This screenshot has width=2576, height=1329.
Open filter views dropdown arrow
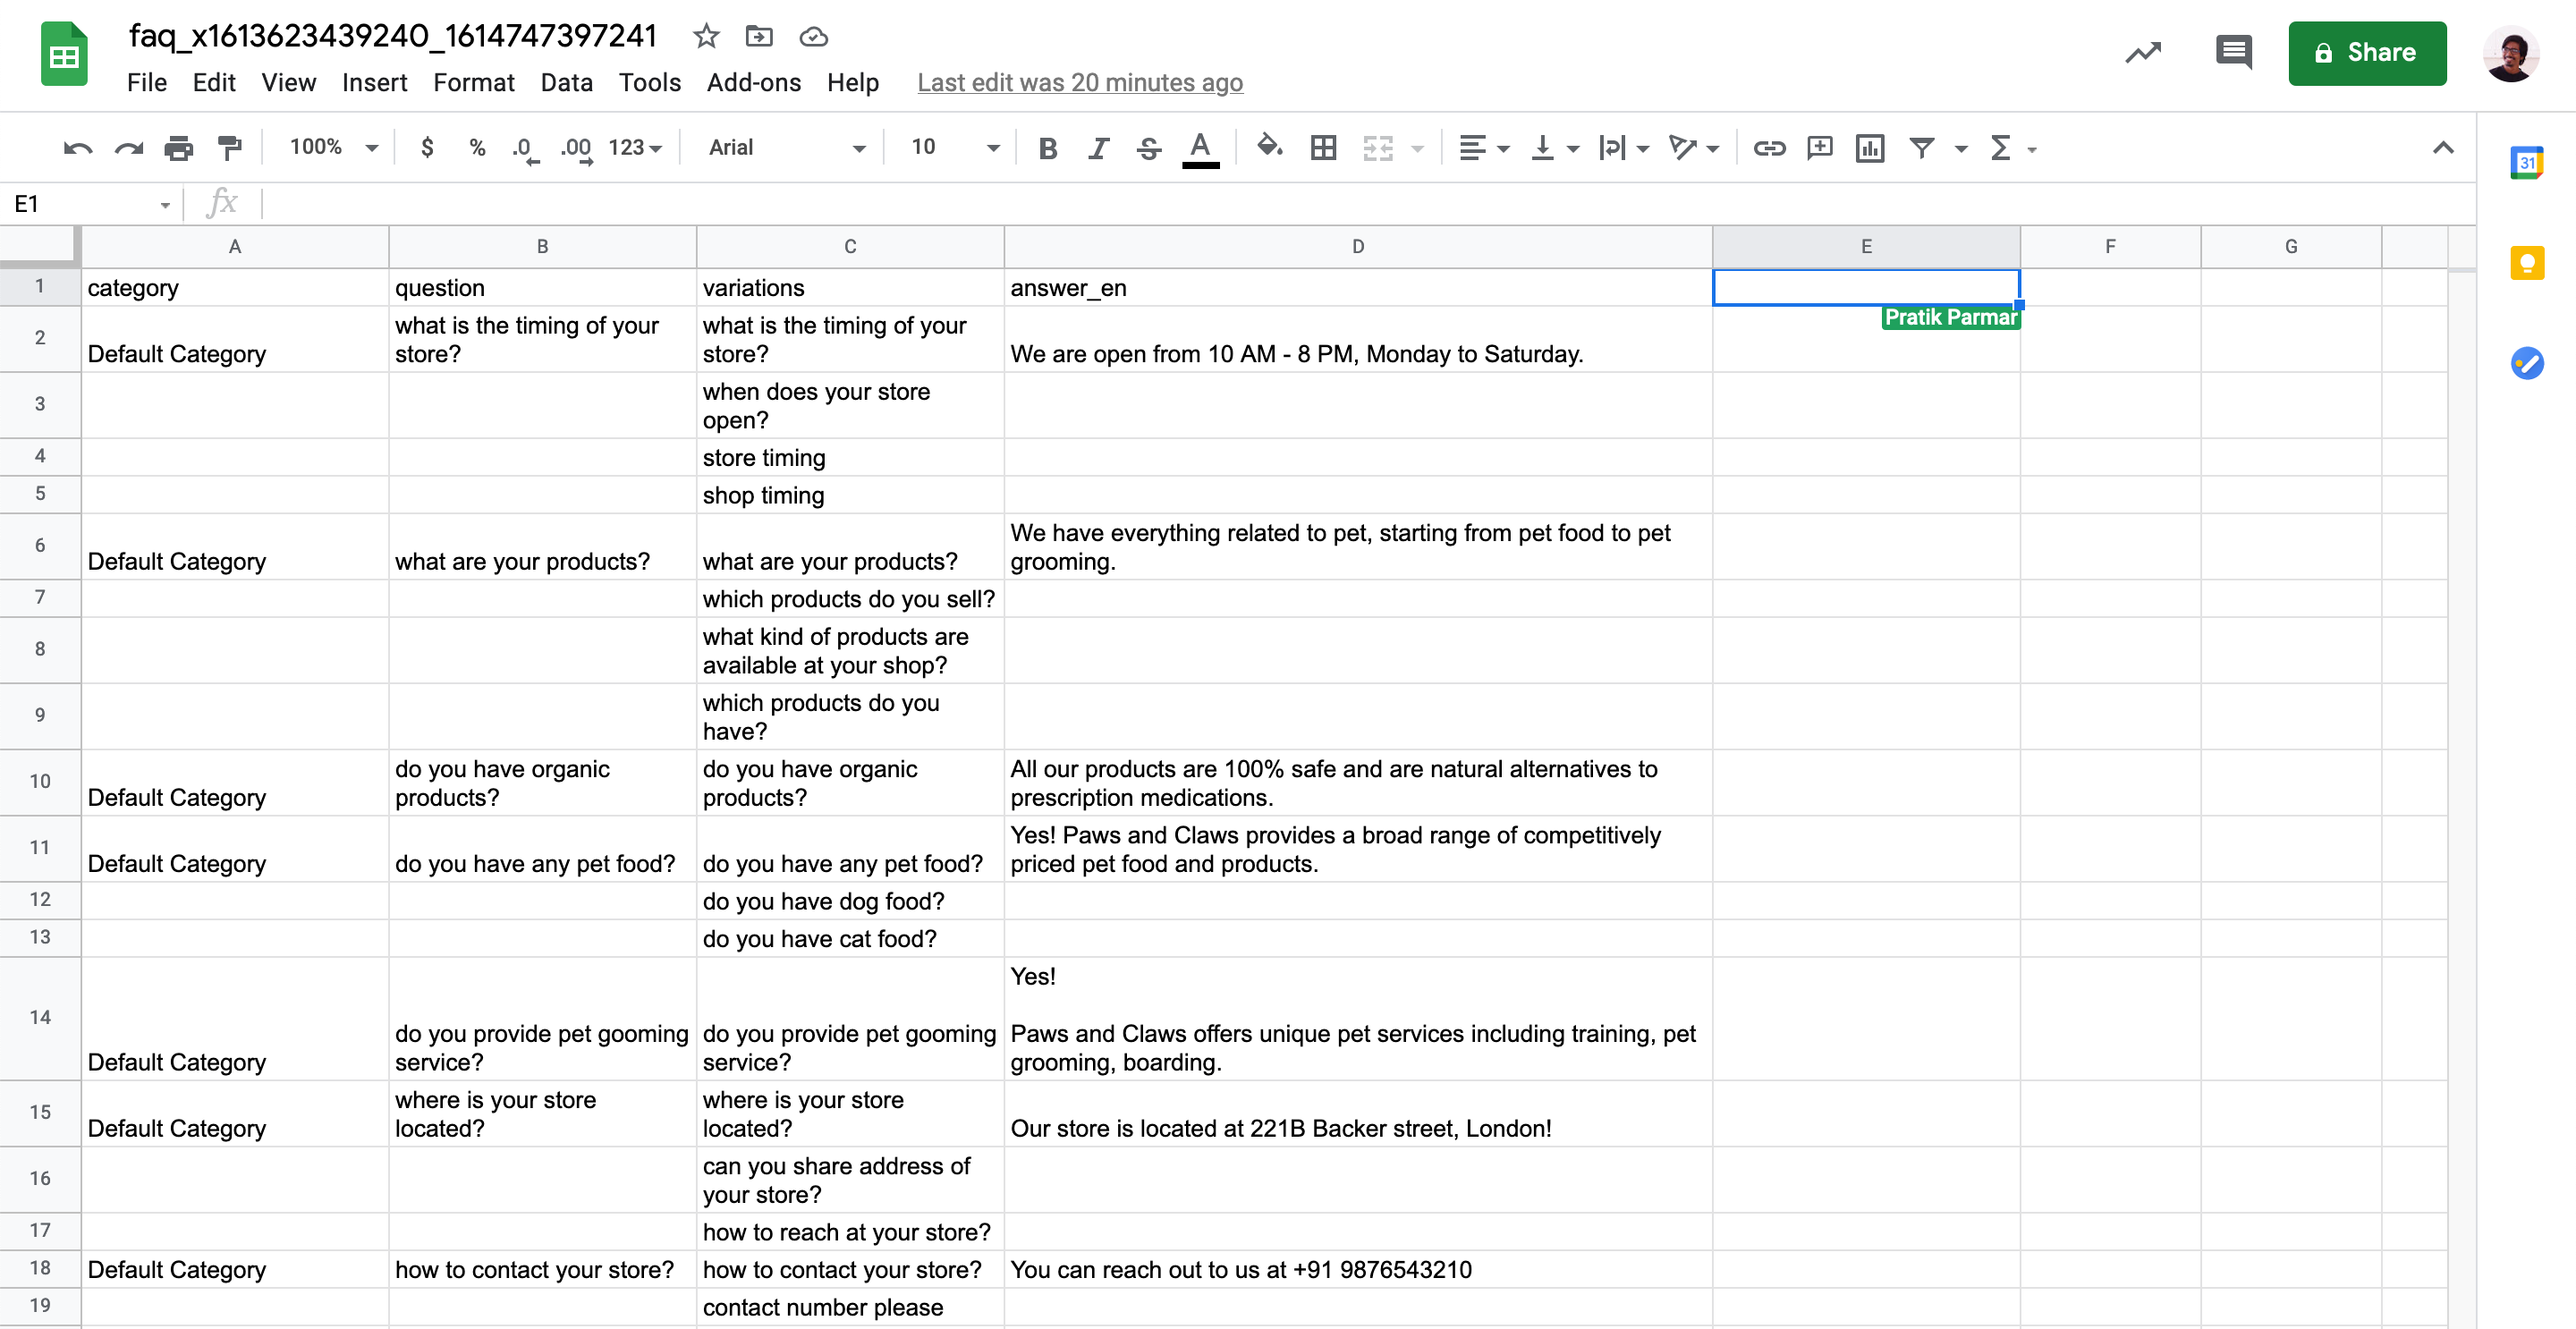click(1961, 149)
